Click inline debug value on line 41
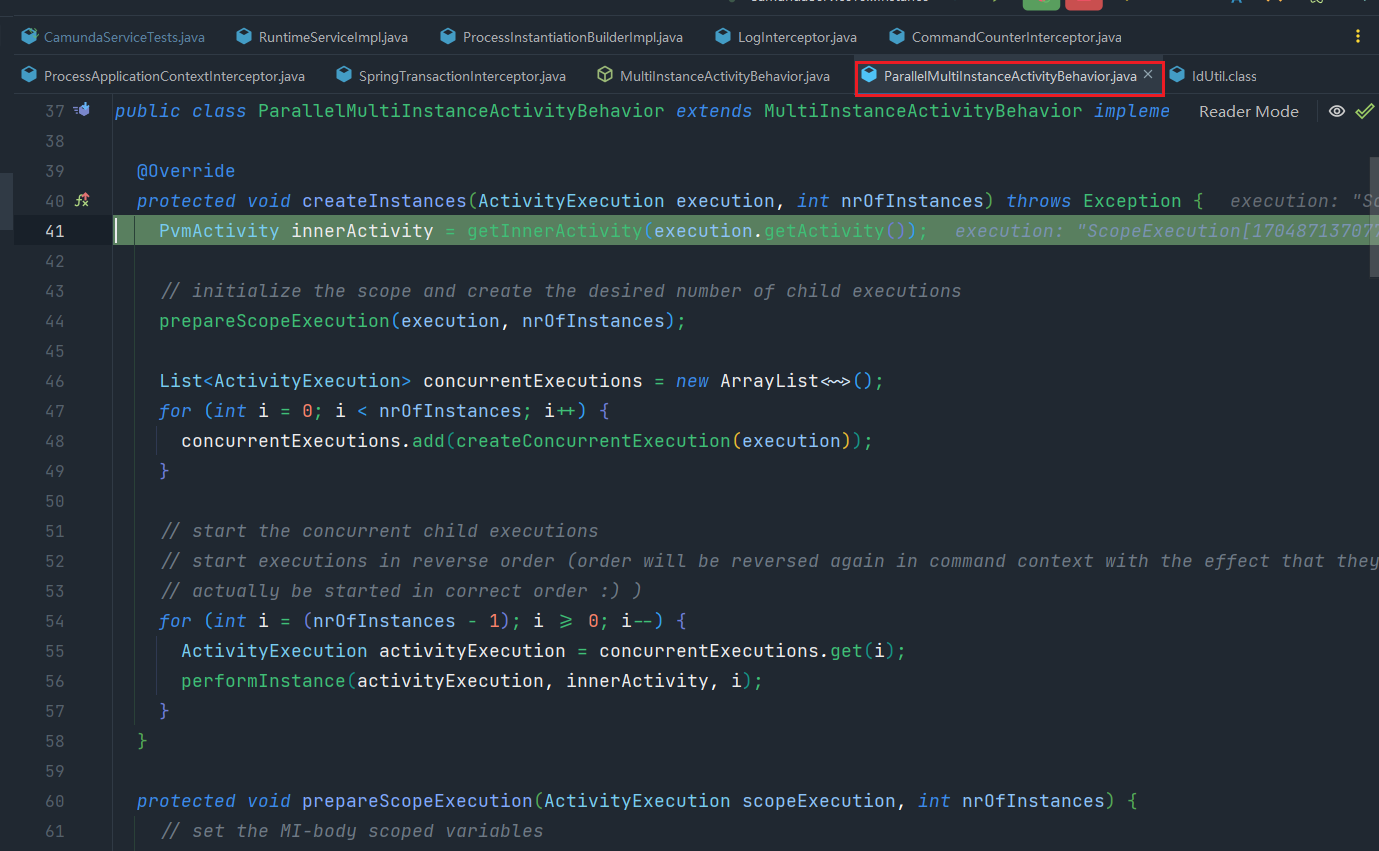 pos(1167,231)
